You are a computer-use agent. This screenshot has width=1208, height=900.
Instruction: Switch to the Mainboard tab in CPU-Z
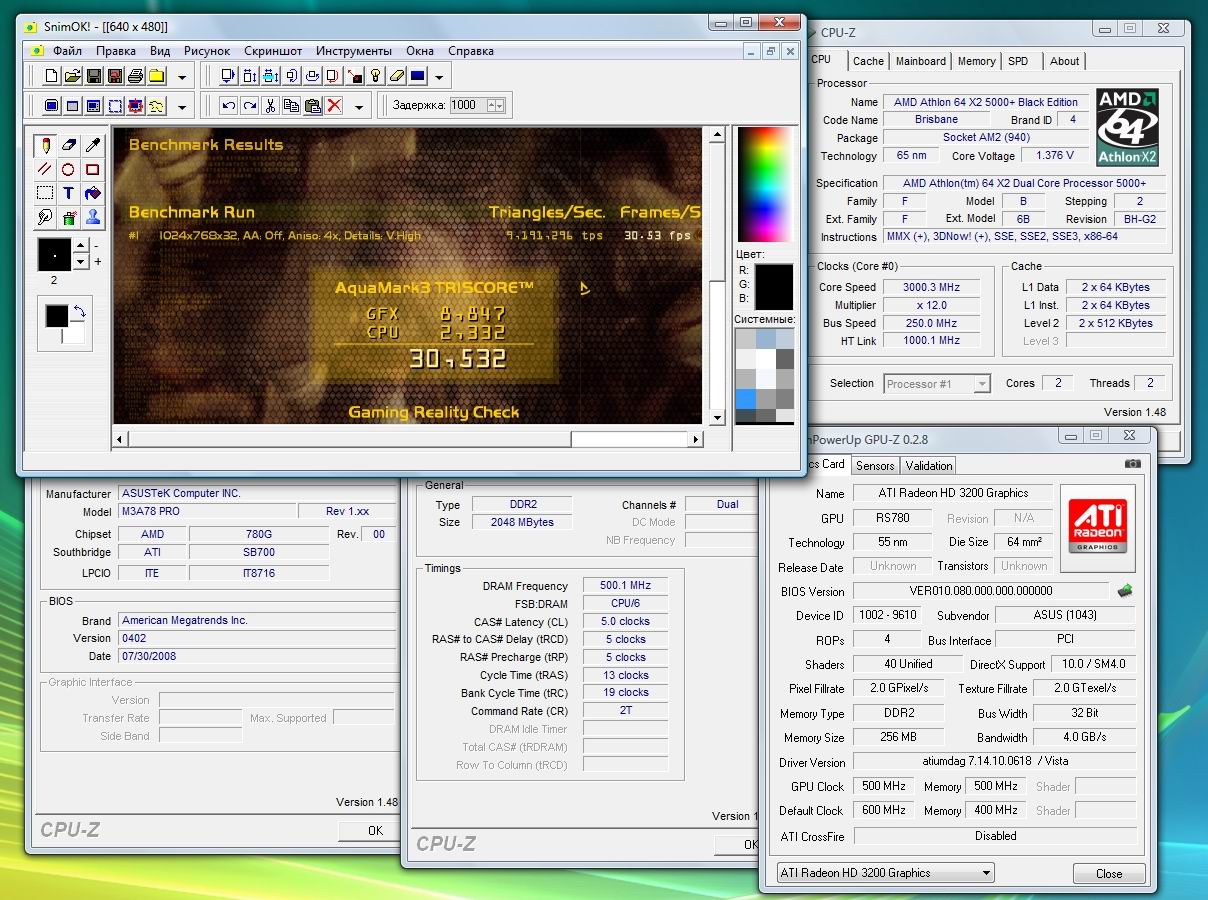tap(920, 61)
